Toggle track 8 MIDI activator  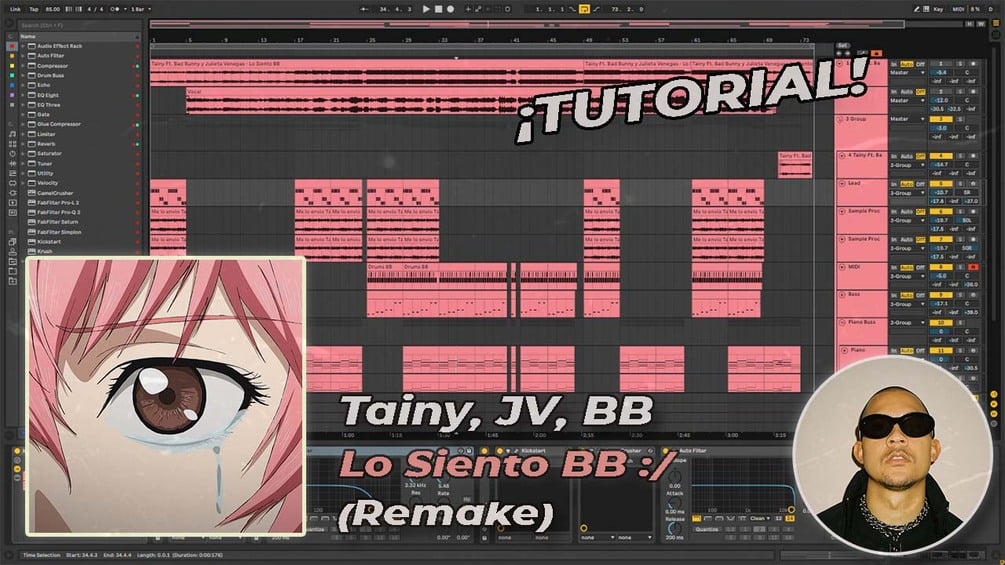coord(941,267)
